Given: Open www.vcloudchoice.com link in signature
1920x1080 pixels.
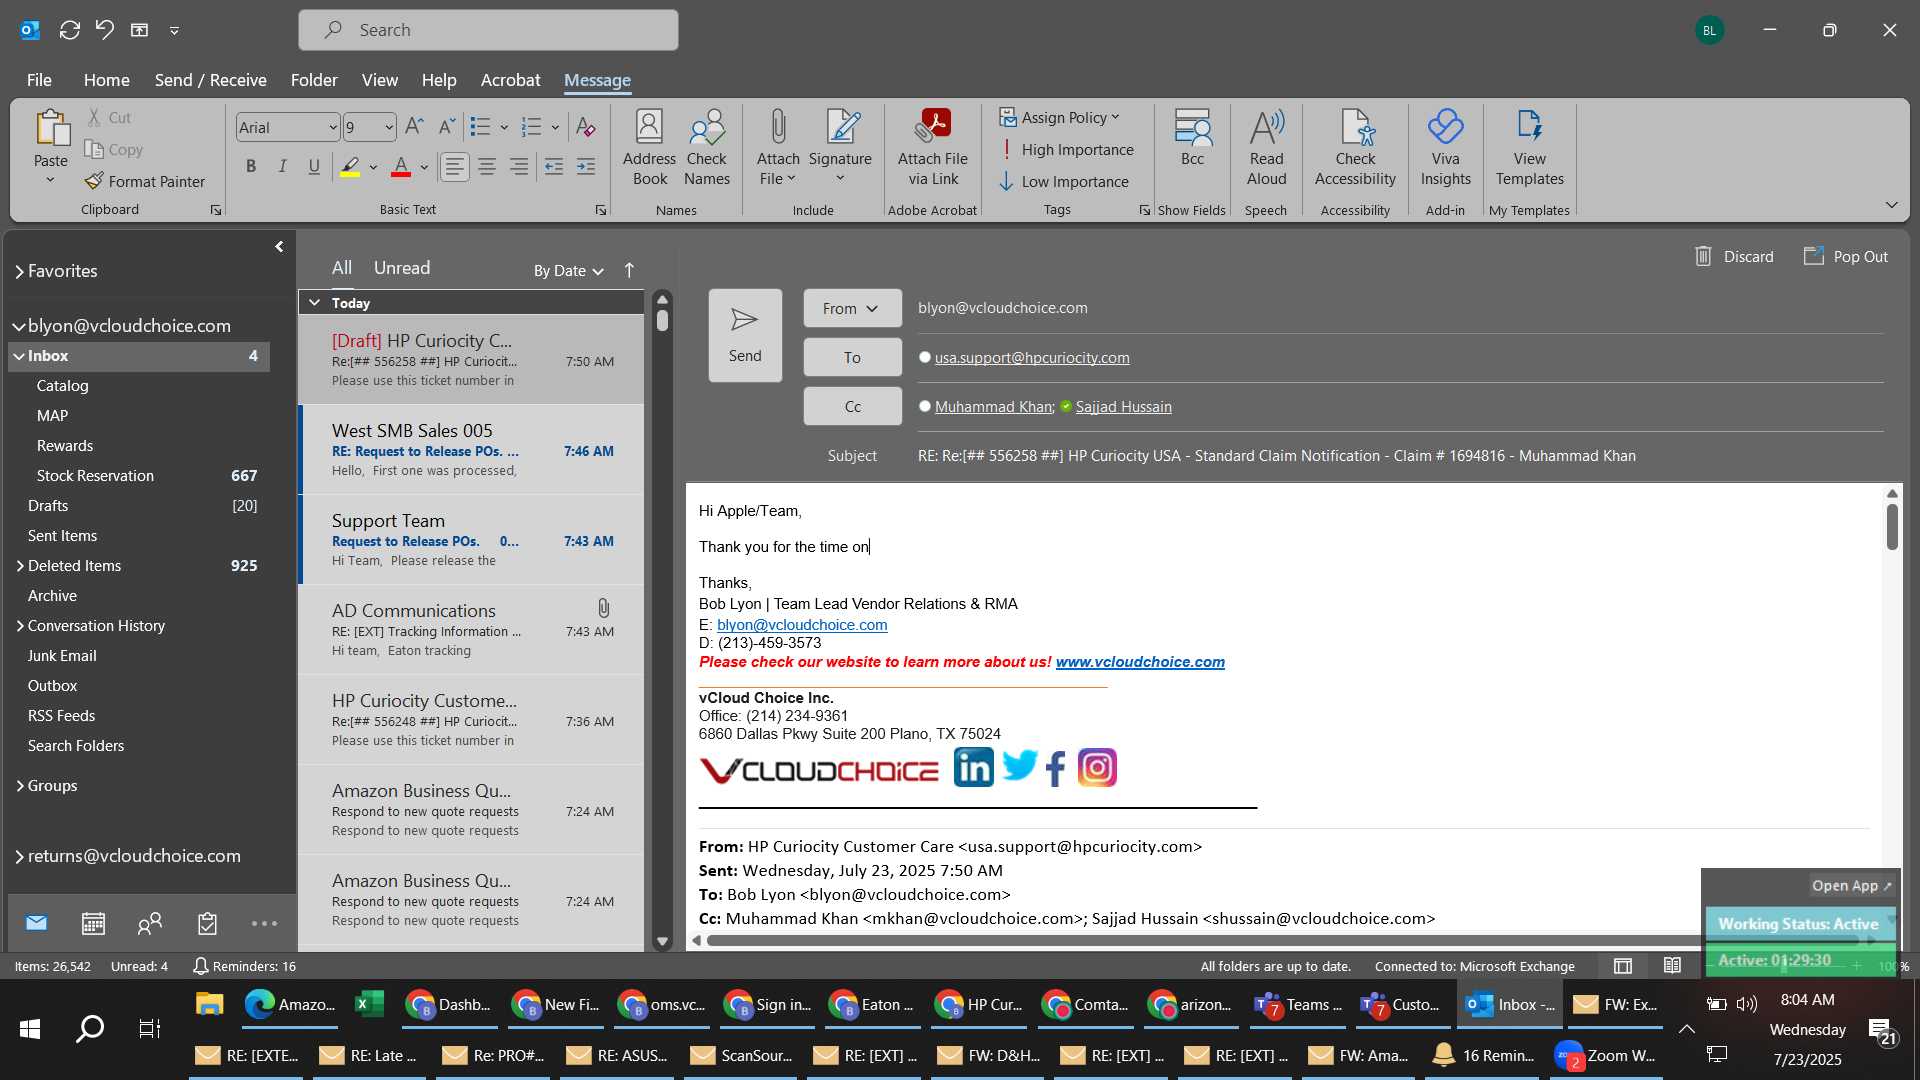Looking at the screenshot, I should click(1140, 662).
